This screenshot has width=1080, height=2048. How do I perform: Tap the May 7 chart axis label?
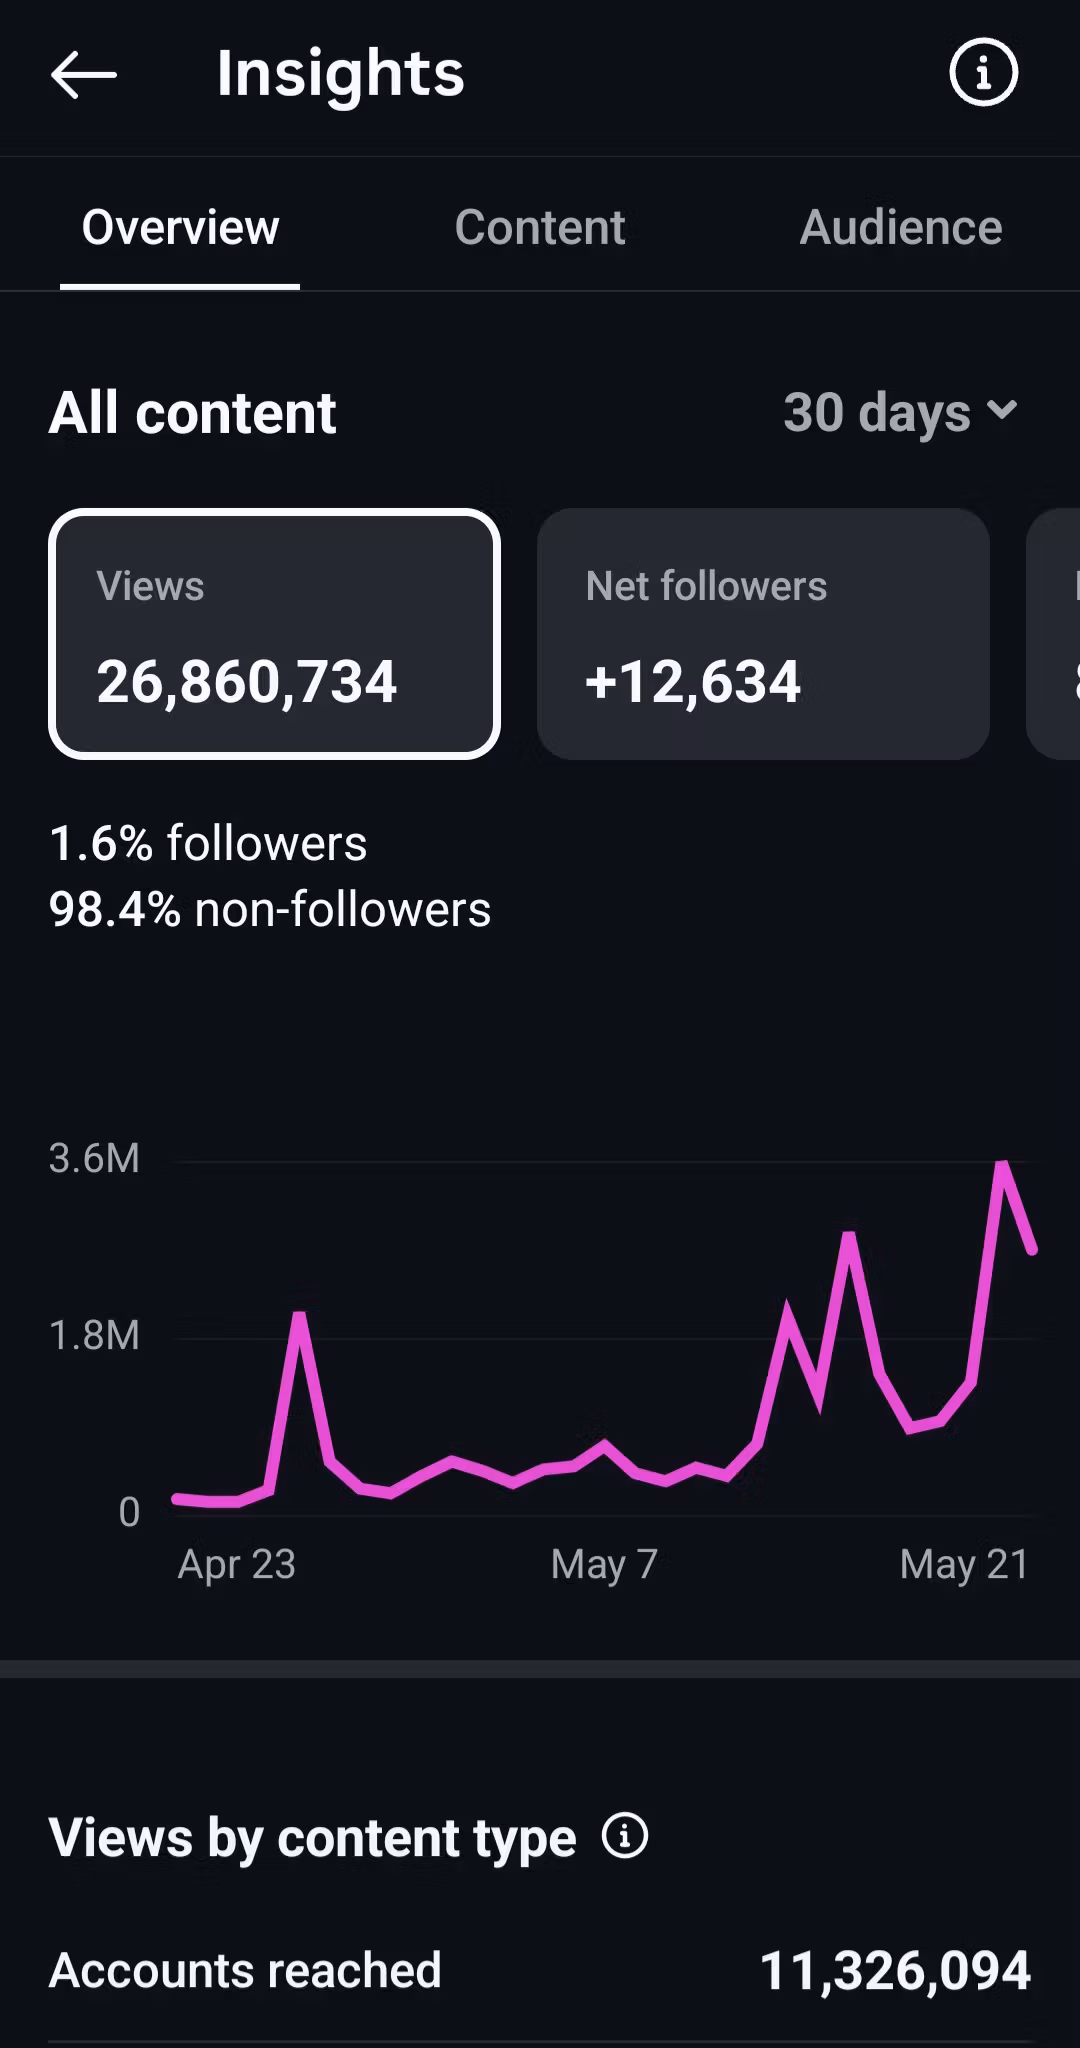point(604,1564)
